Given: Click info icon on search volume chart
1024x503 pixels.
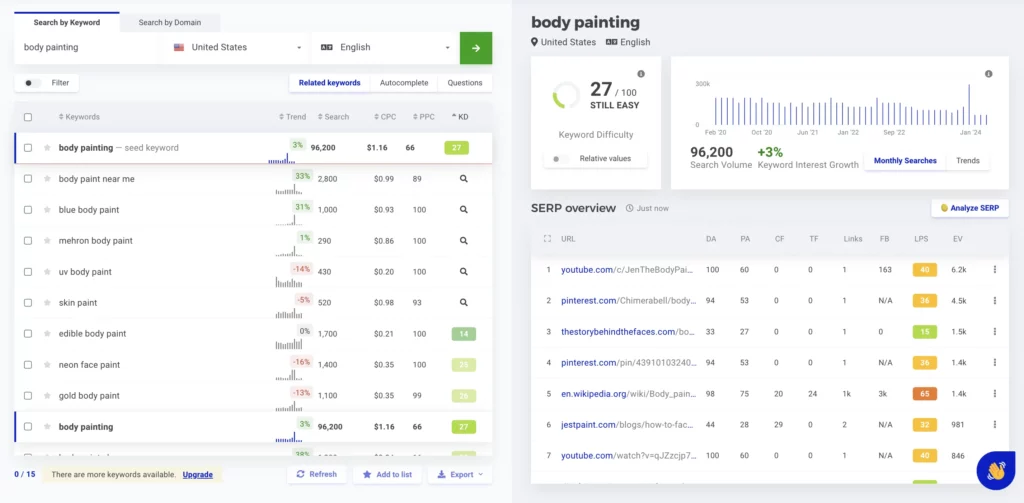Looking at the screenshot, I should click(x=988, y=74).
